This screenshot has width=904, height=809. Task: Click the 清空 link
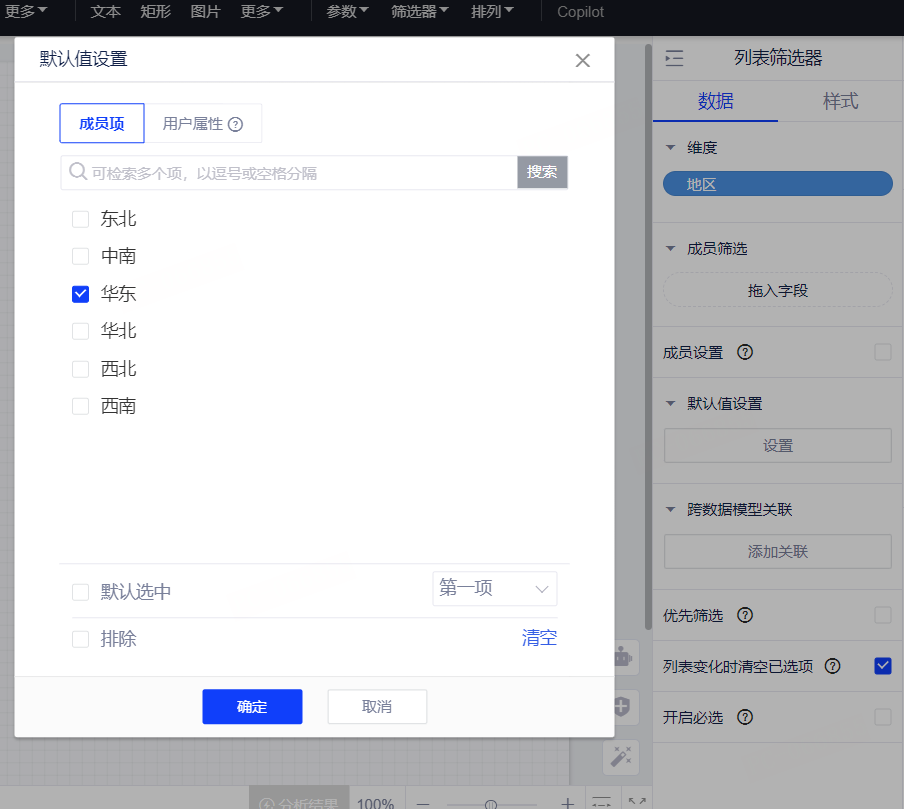(539, 638)
